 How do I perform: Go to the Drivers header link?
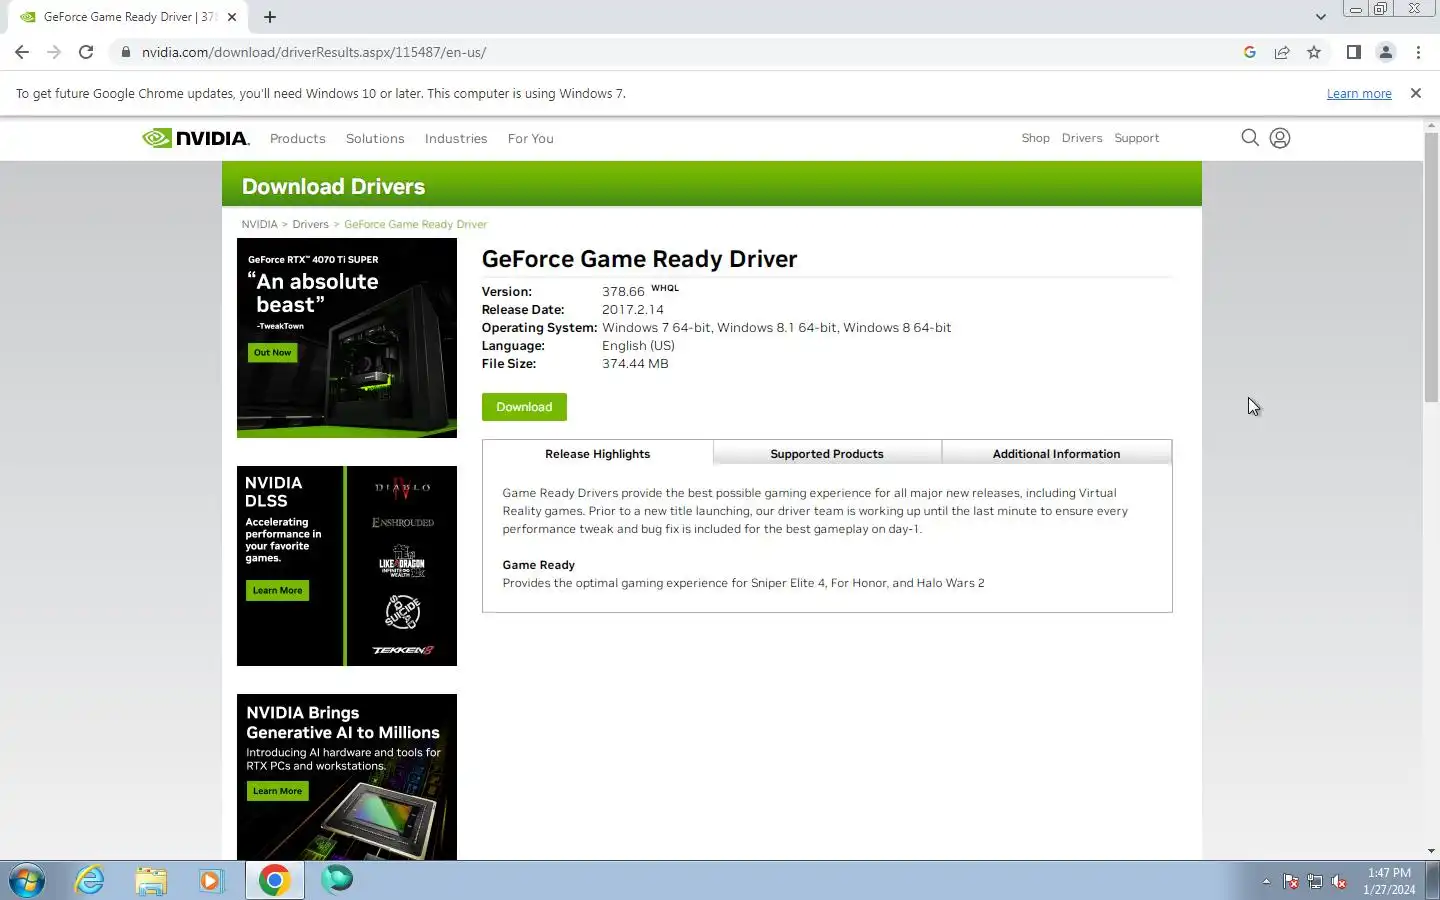1082,138
